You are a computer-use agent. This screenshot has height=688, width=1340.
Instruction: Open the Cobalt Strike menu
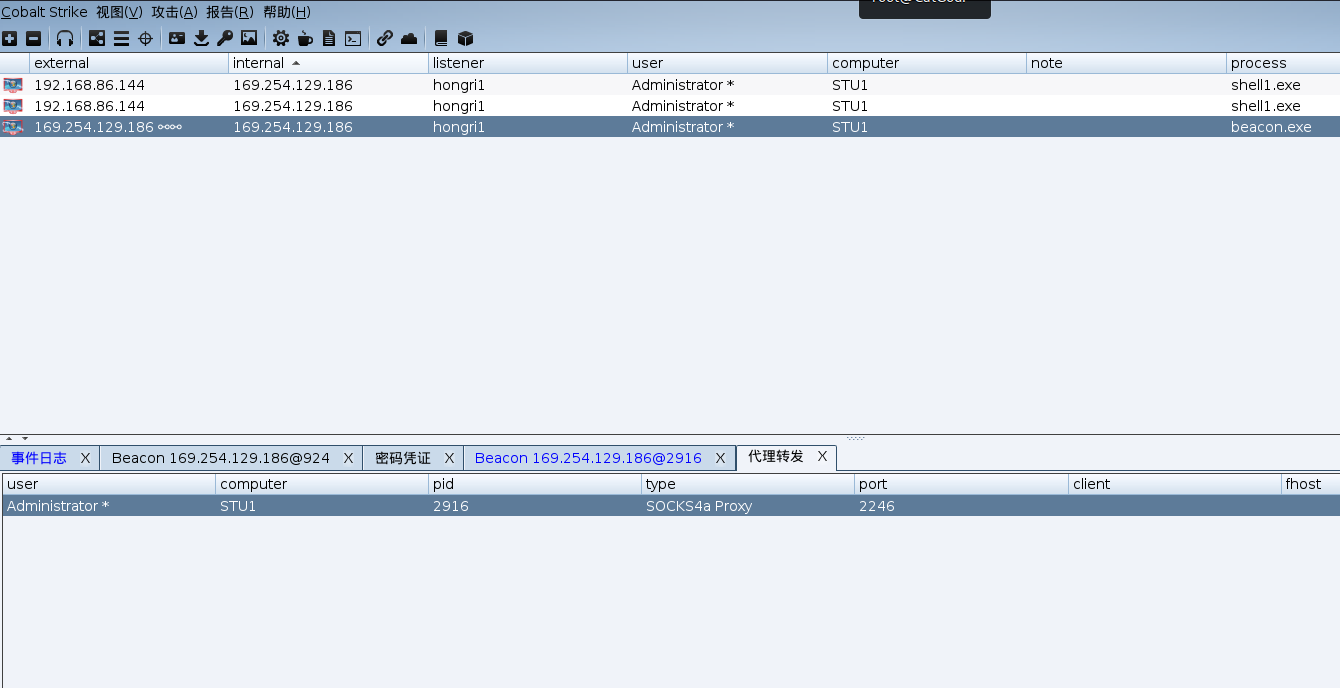pyautogui.click(x=44, y=12)
